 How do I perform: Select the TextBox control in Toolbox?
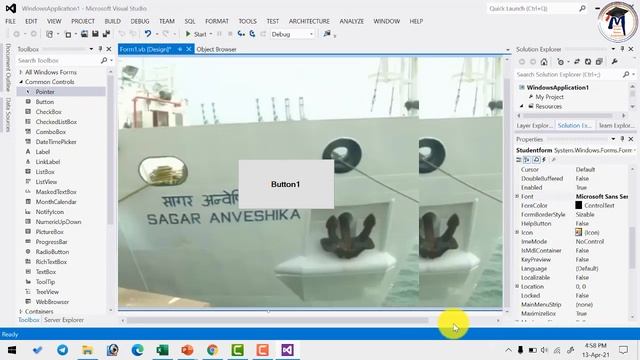pos(46,272)
